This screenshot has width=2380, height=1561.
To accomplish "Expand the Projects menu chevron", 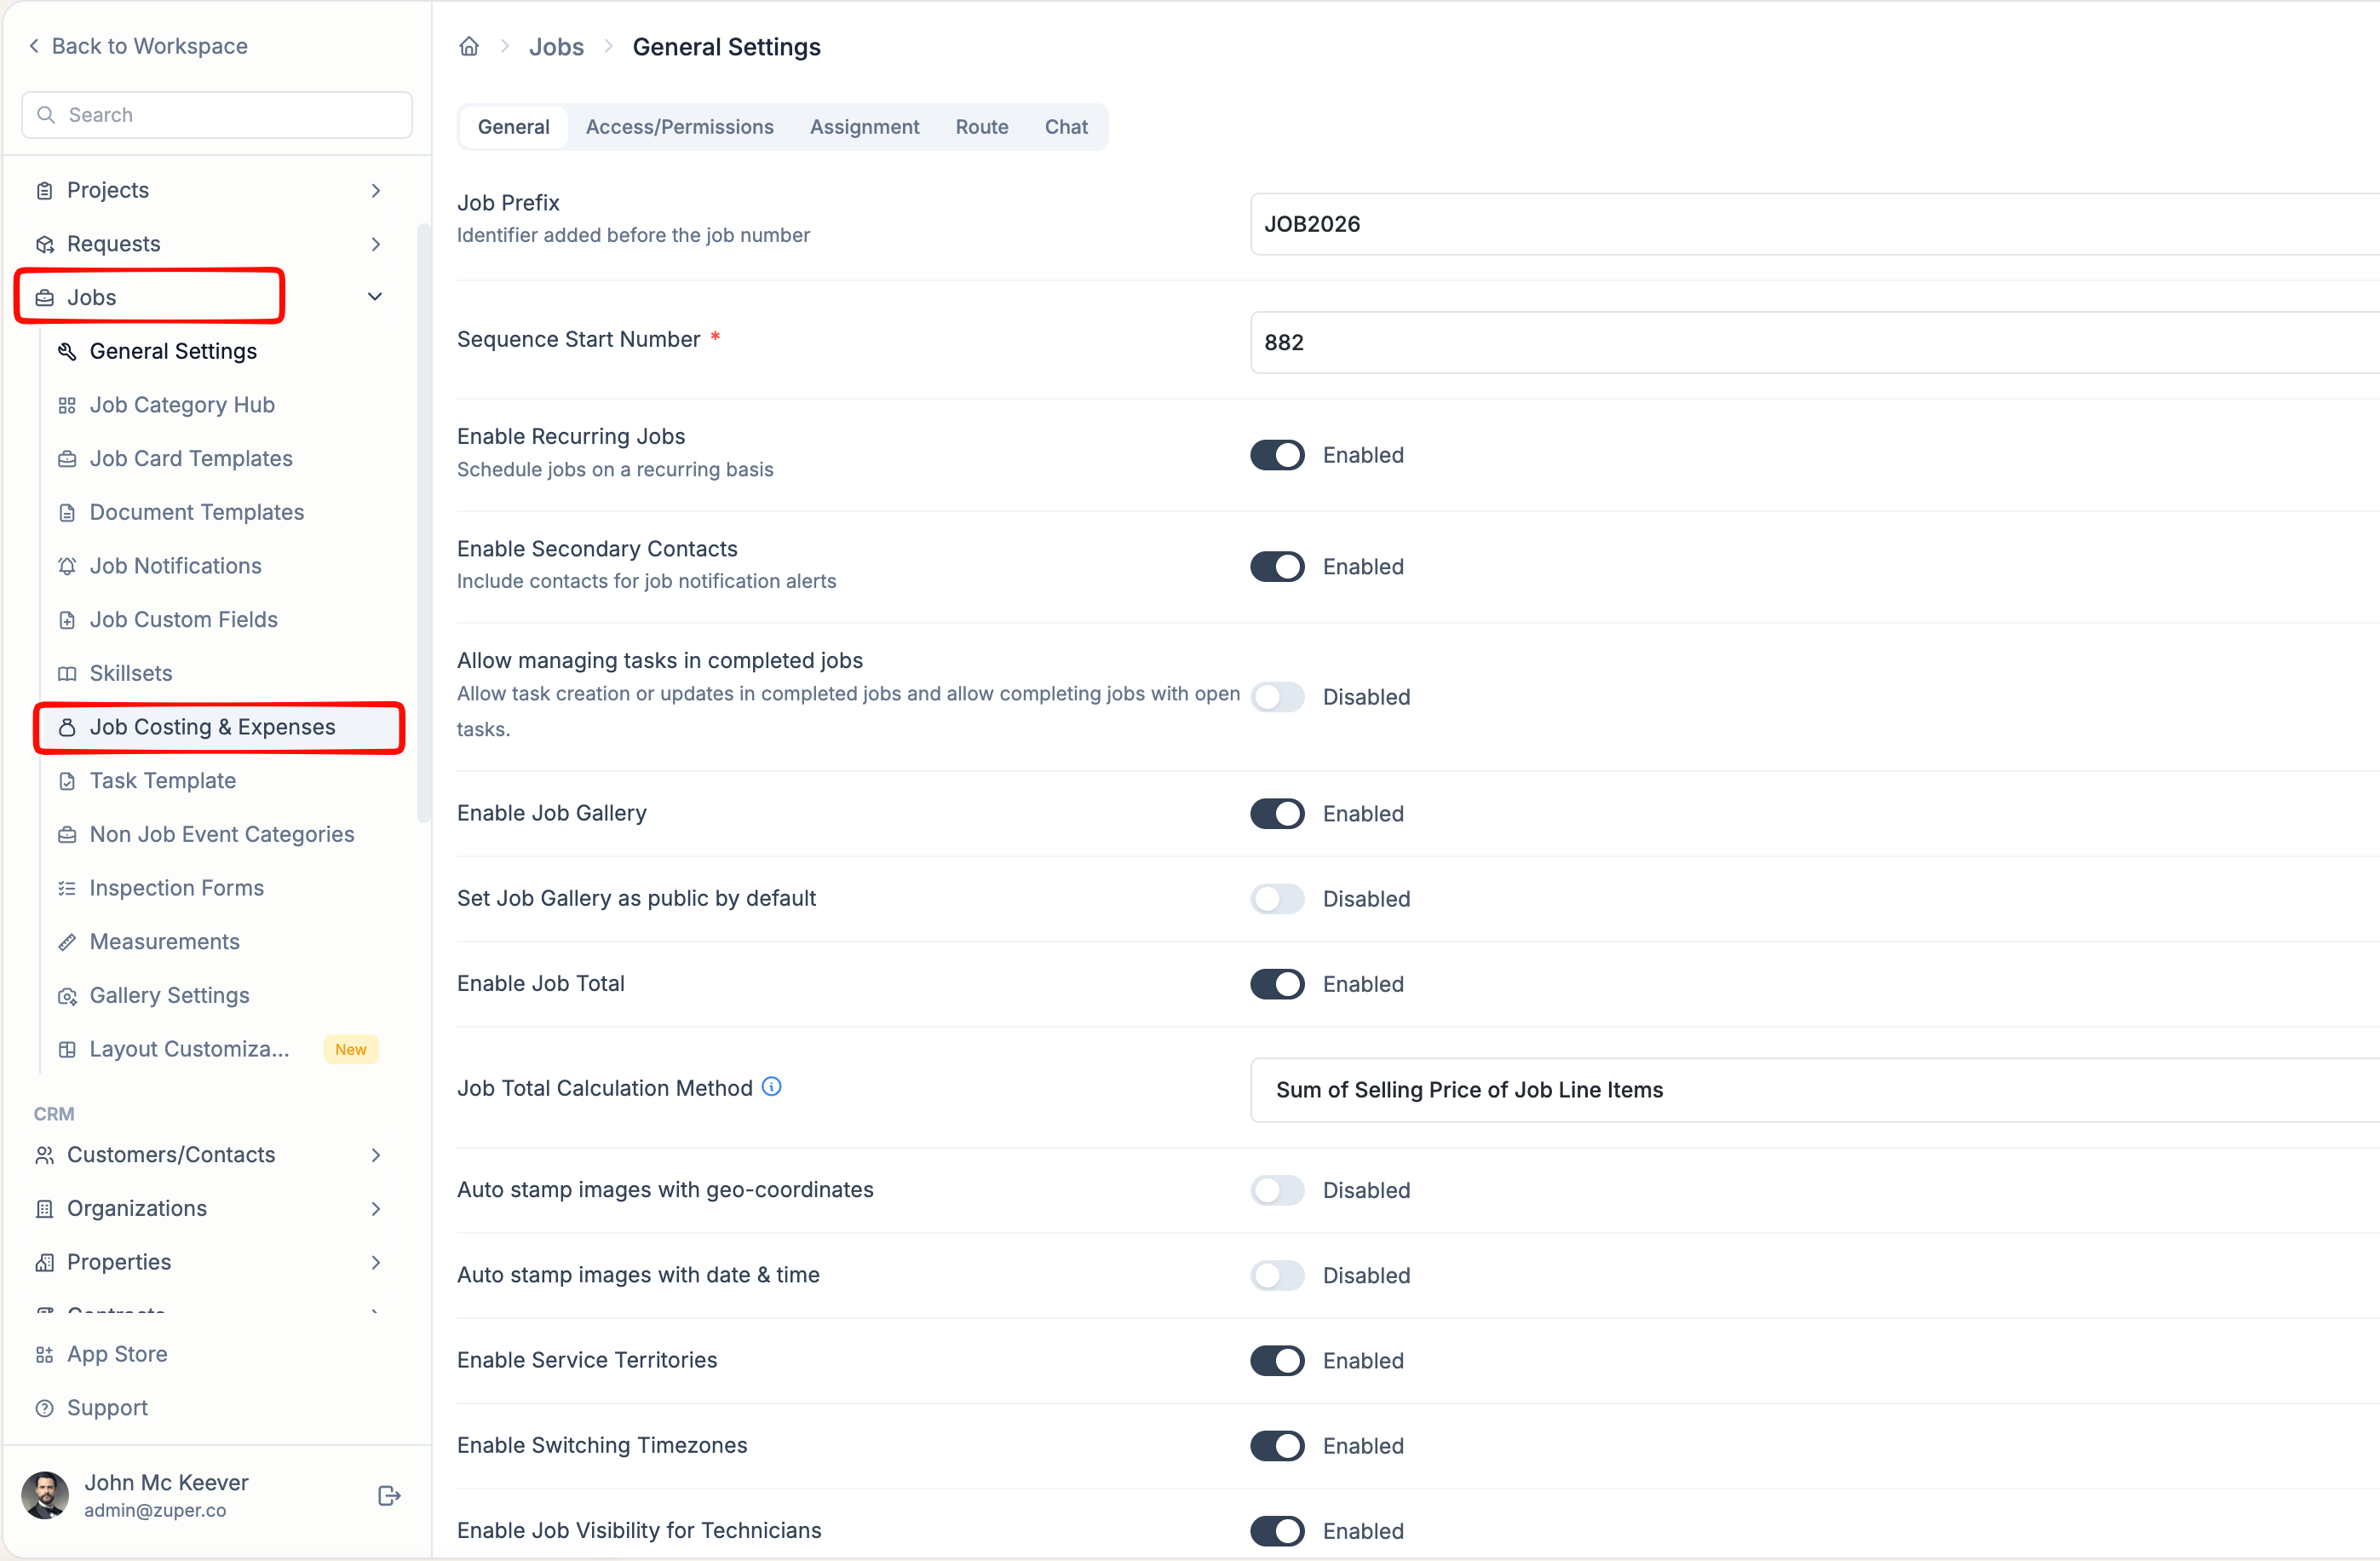I will [x=376, y=190].
